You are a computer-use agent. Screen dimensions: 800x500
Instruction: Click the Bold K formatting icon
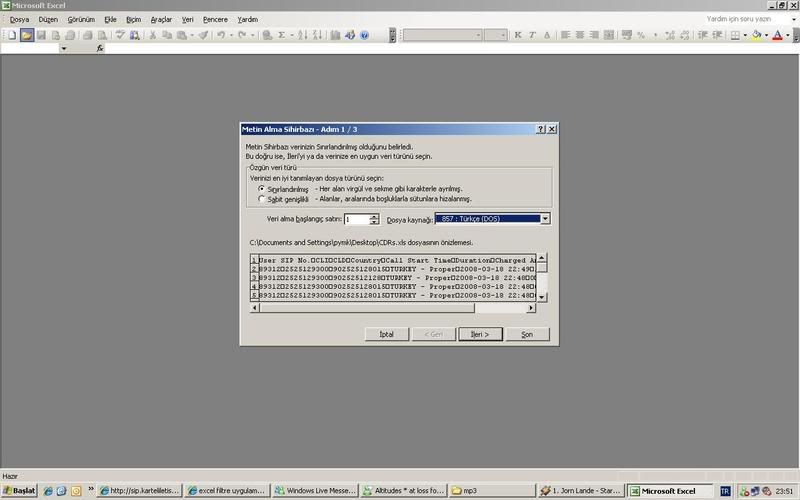pyautogui.click(x=518, y=35)
